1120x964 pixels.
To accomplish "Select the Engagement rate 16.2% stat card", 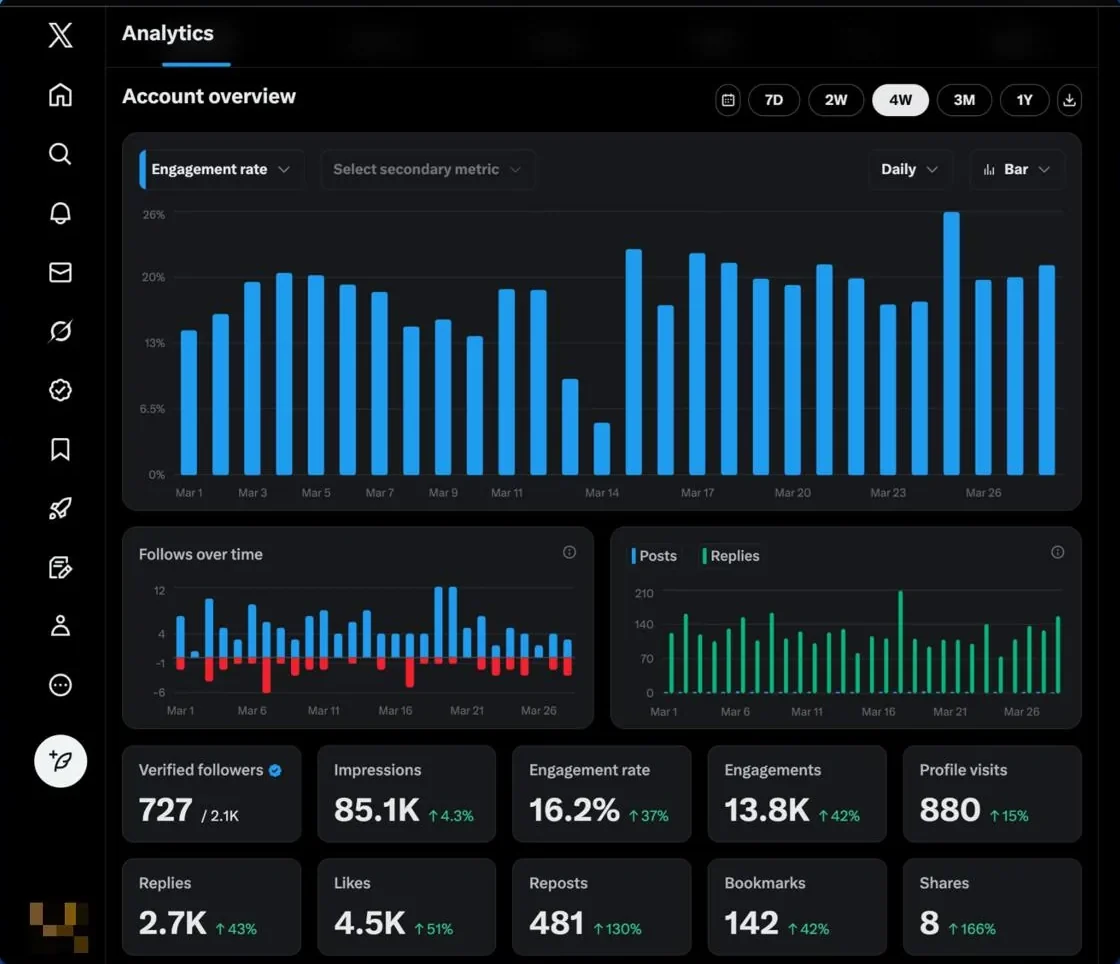I will click(x=601, y=793).
